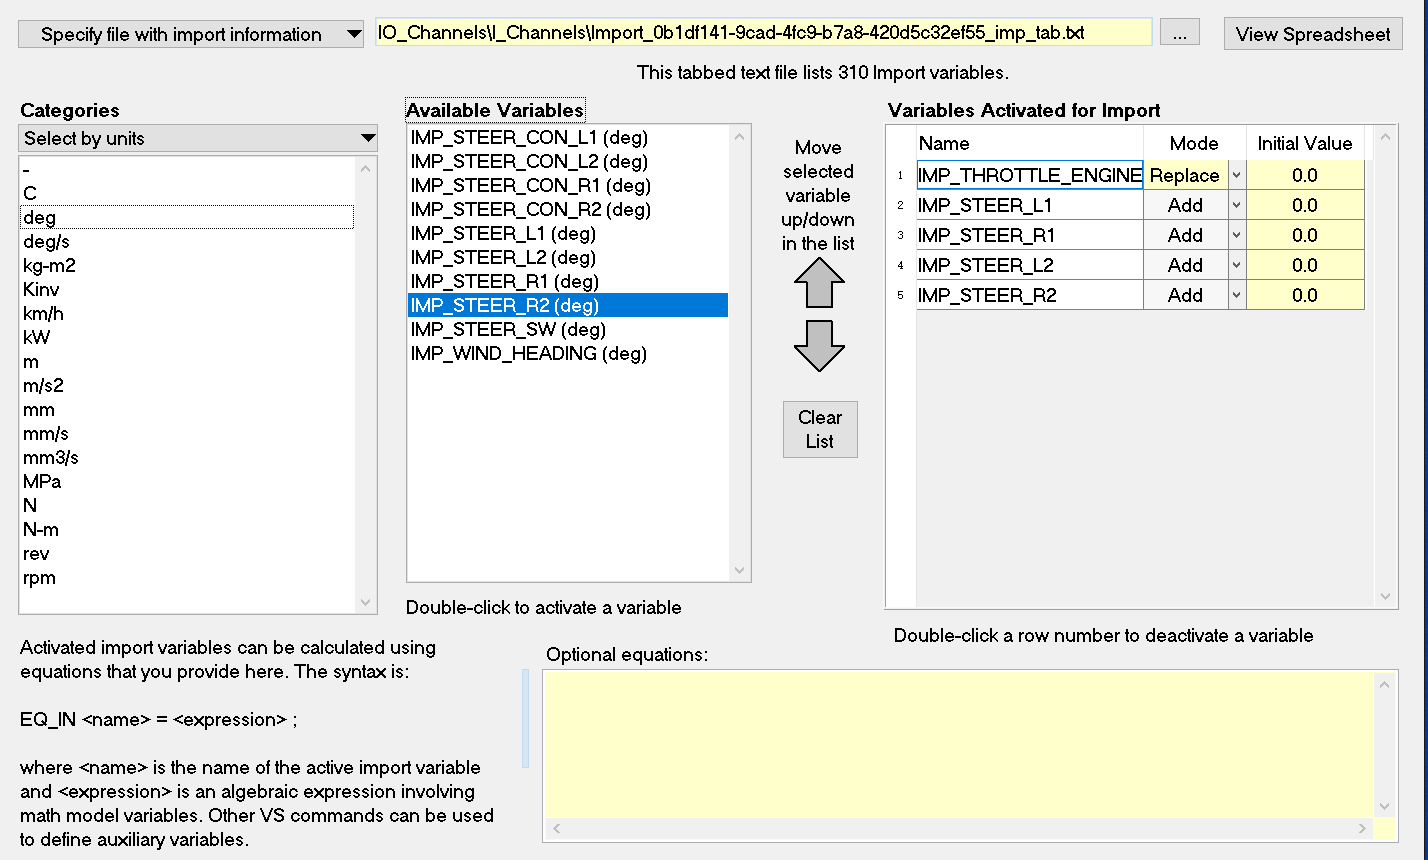This screenshot has width=1428, height=860.
Task: Edit Initial Value for IMP_STEER_L1 row
Action: pos(1305,205)
